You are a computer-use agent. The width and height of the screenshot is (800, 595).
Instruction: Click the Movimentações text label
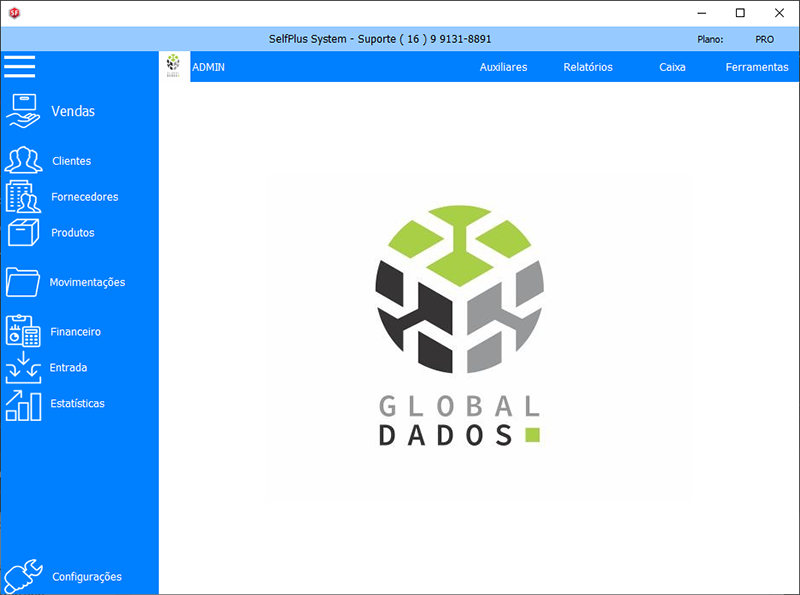[x=87, y=282]
